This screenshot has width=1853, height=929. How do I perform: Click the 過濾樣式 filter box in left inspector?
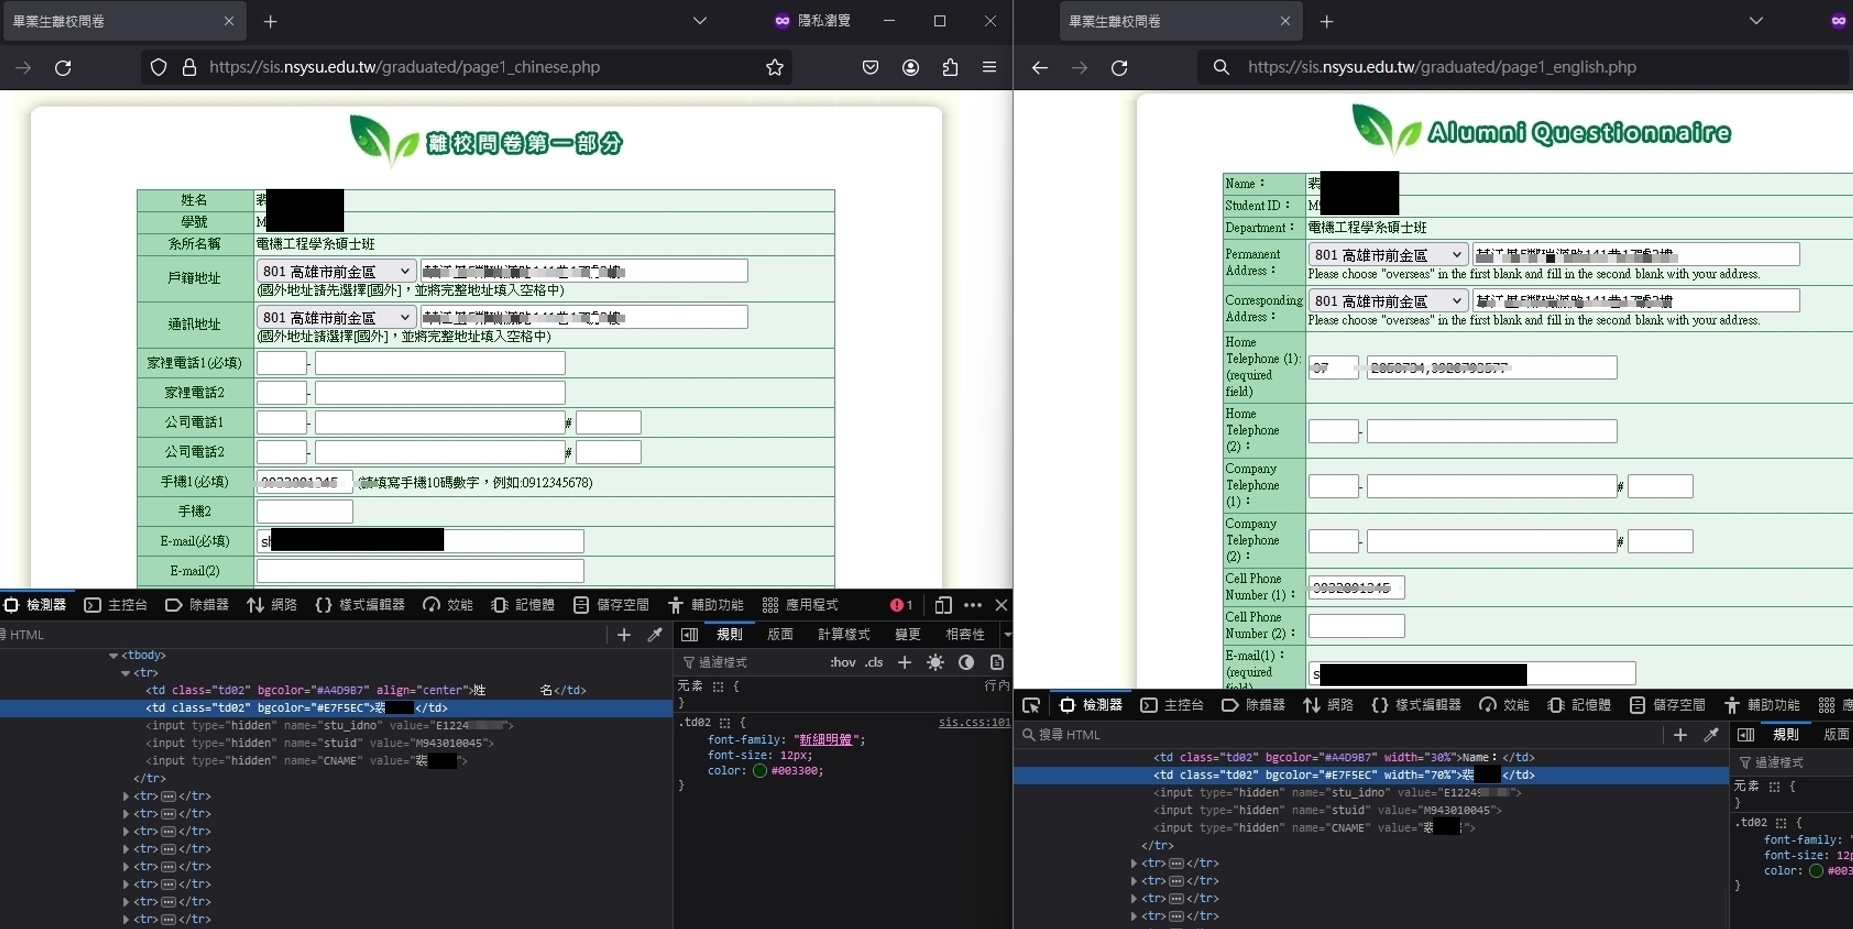(750, 662)
